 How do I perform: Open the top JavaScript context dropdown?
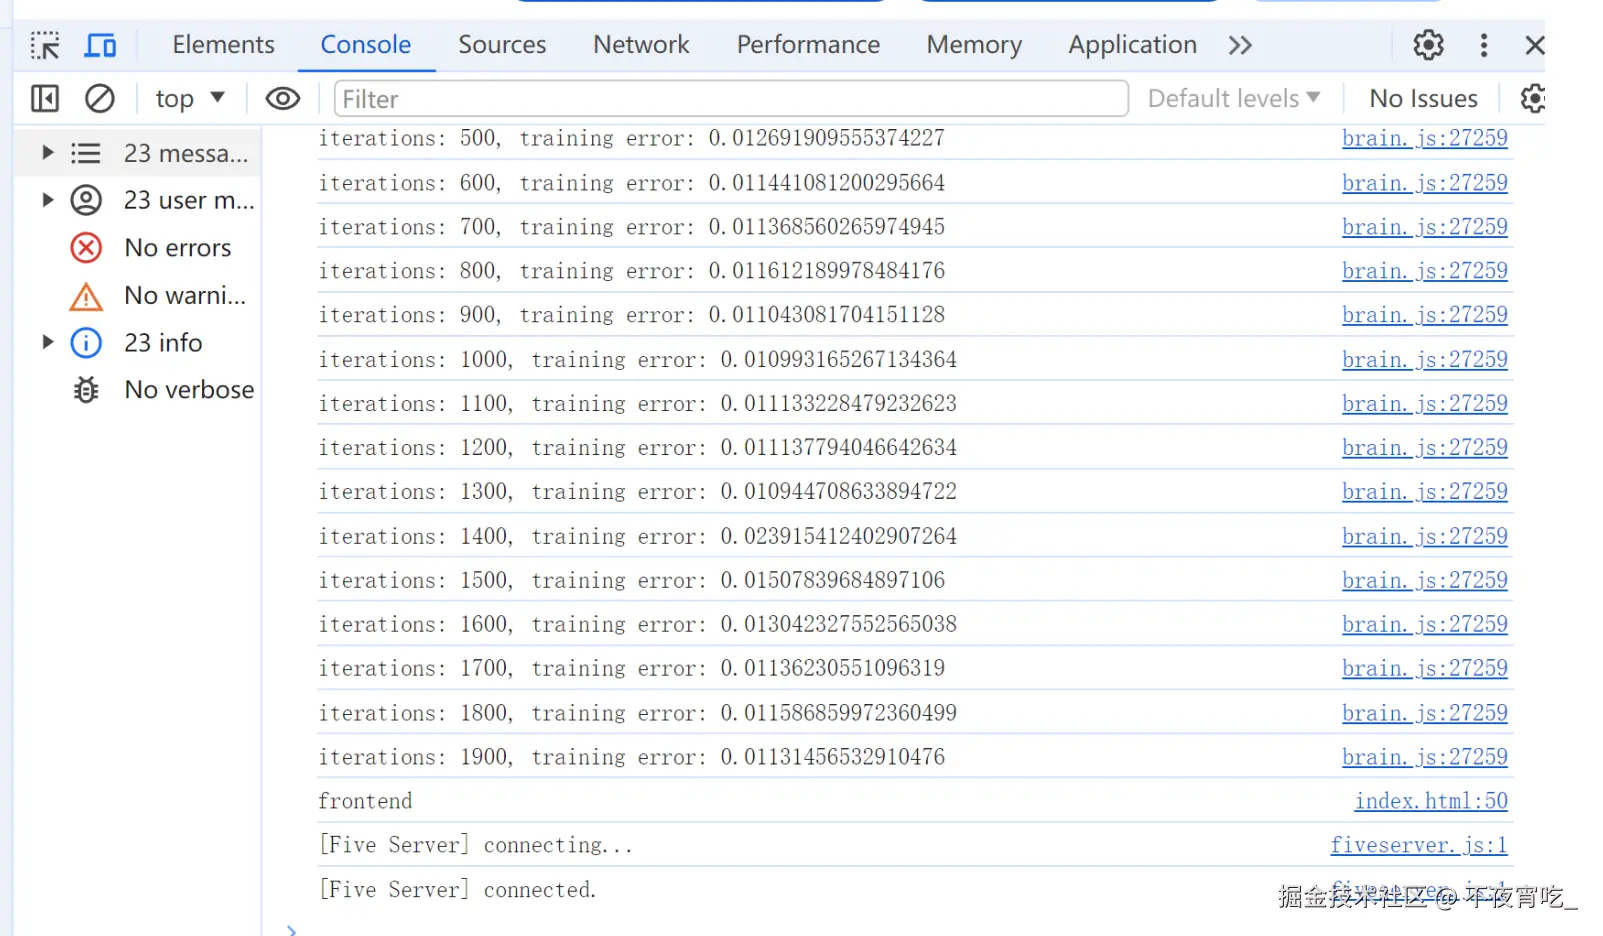(x=189, y=99)
